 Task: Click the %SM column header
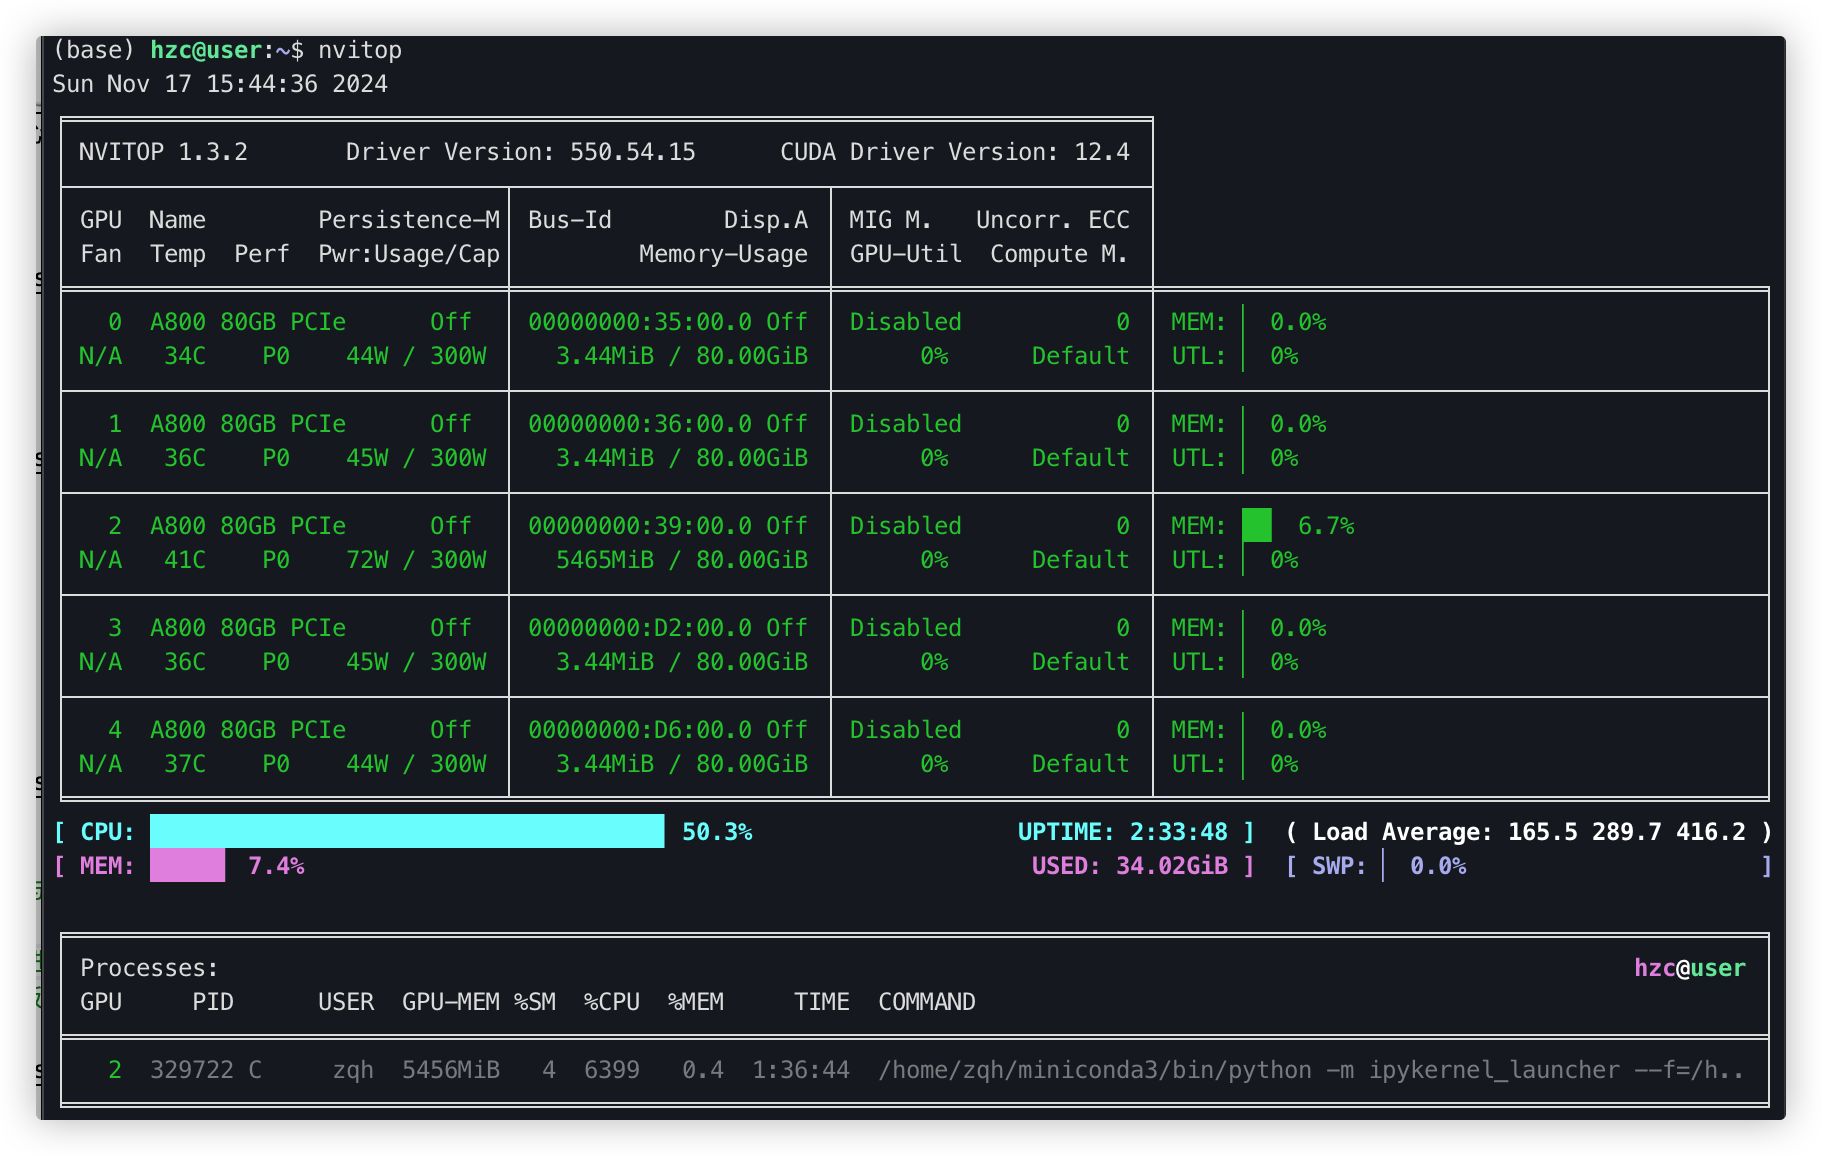[535, 1002]
